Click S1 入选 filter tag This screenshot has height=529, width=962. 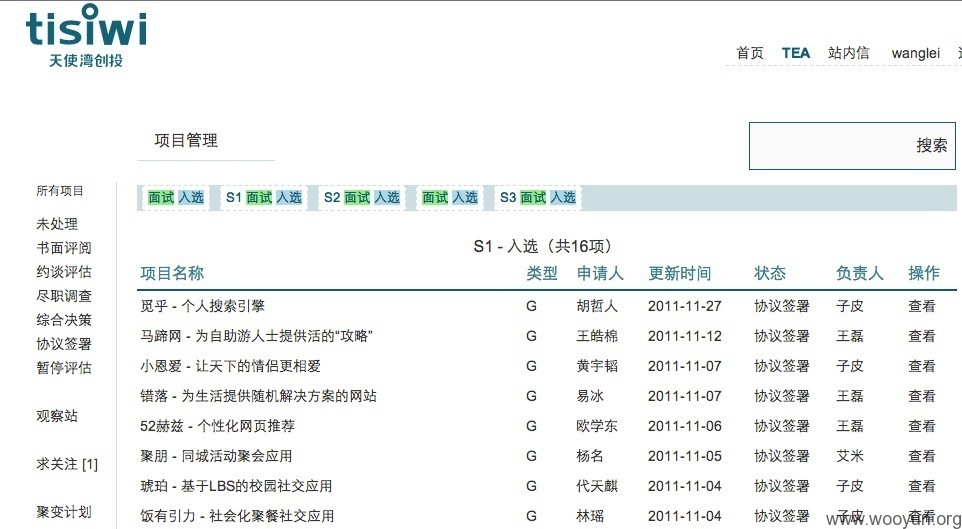tap(288, 198)
